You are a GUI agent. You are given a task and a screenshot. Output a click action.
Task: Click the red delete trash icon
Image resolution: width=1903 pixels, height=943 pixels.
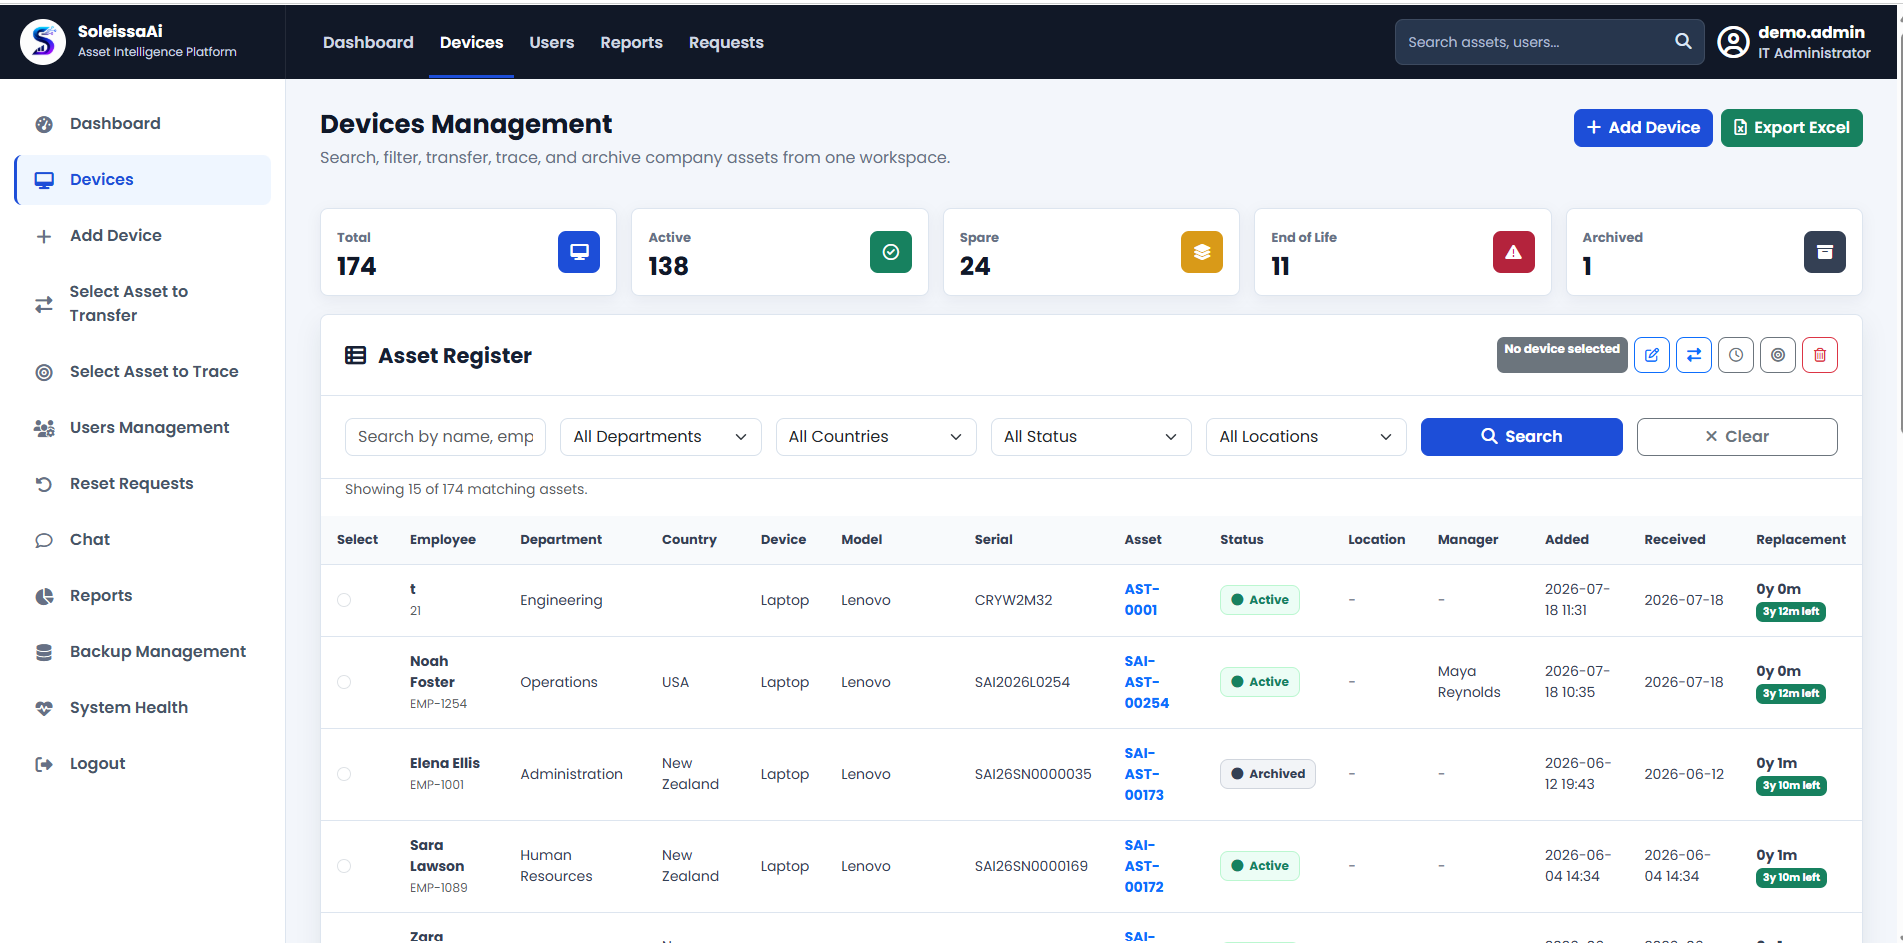point(1819,355)
